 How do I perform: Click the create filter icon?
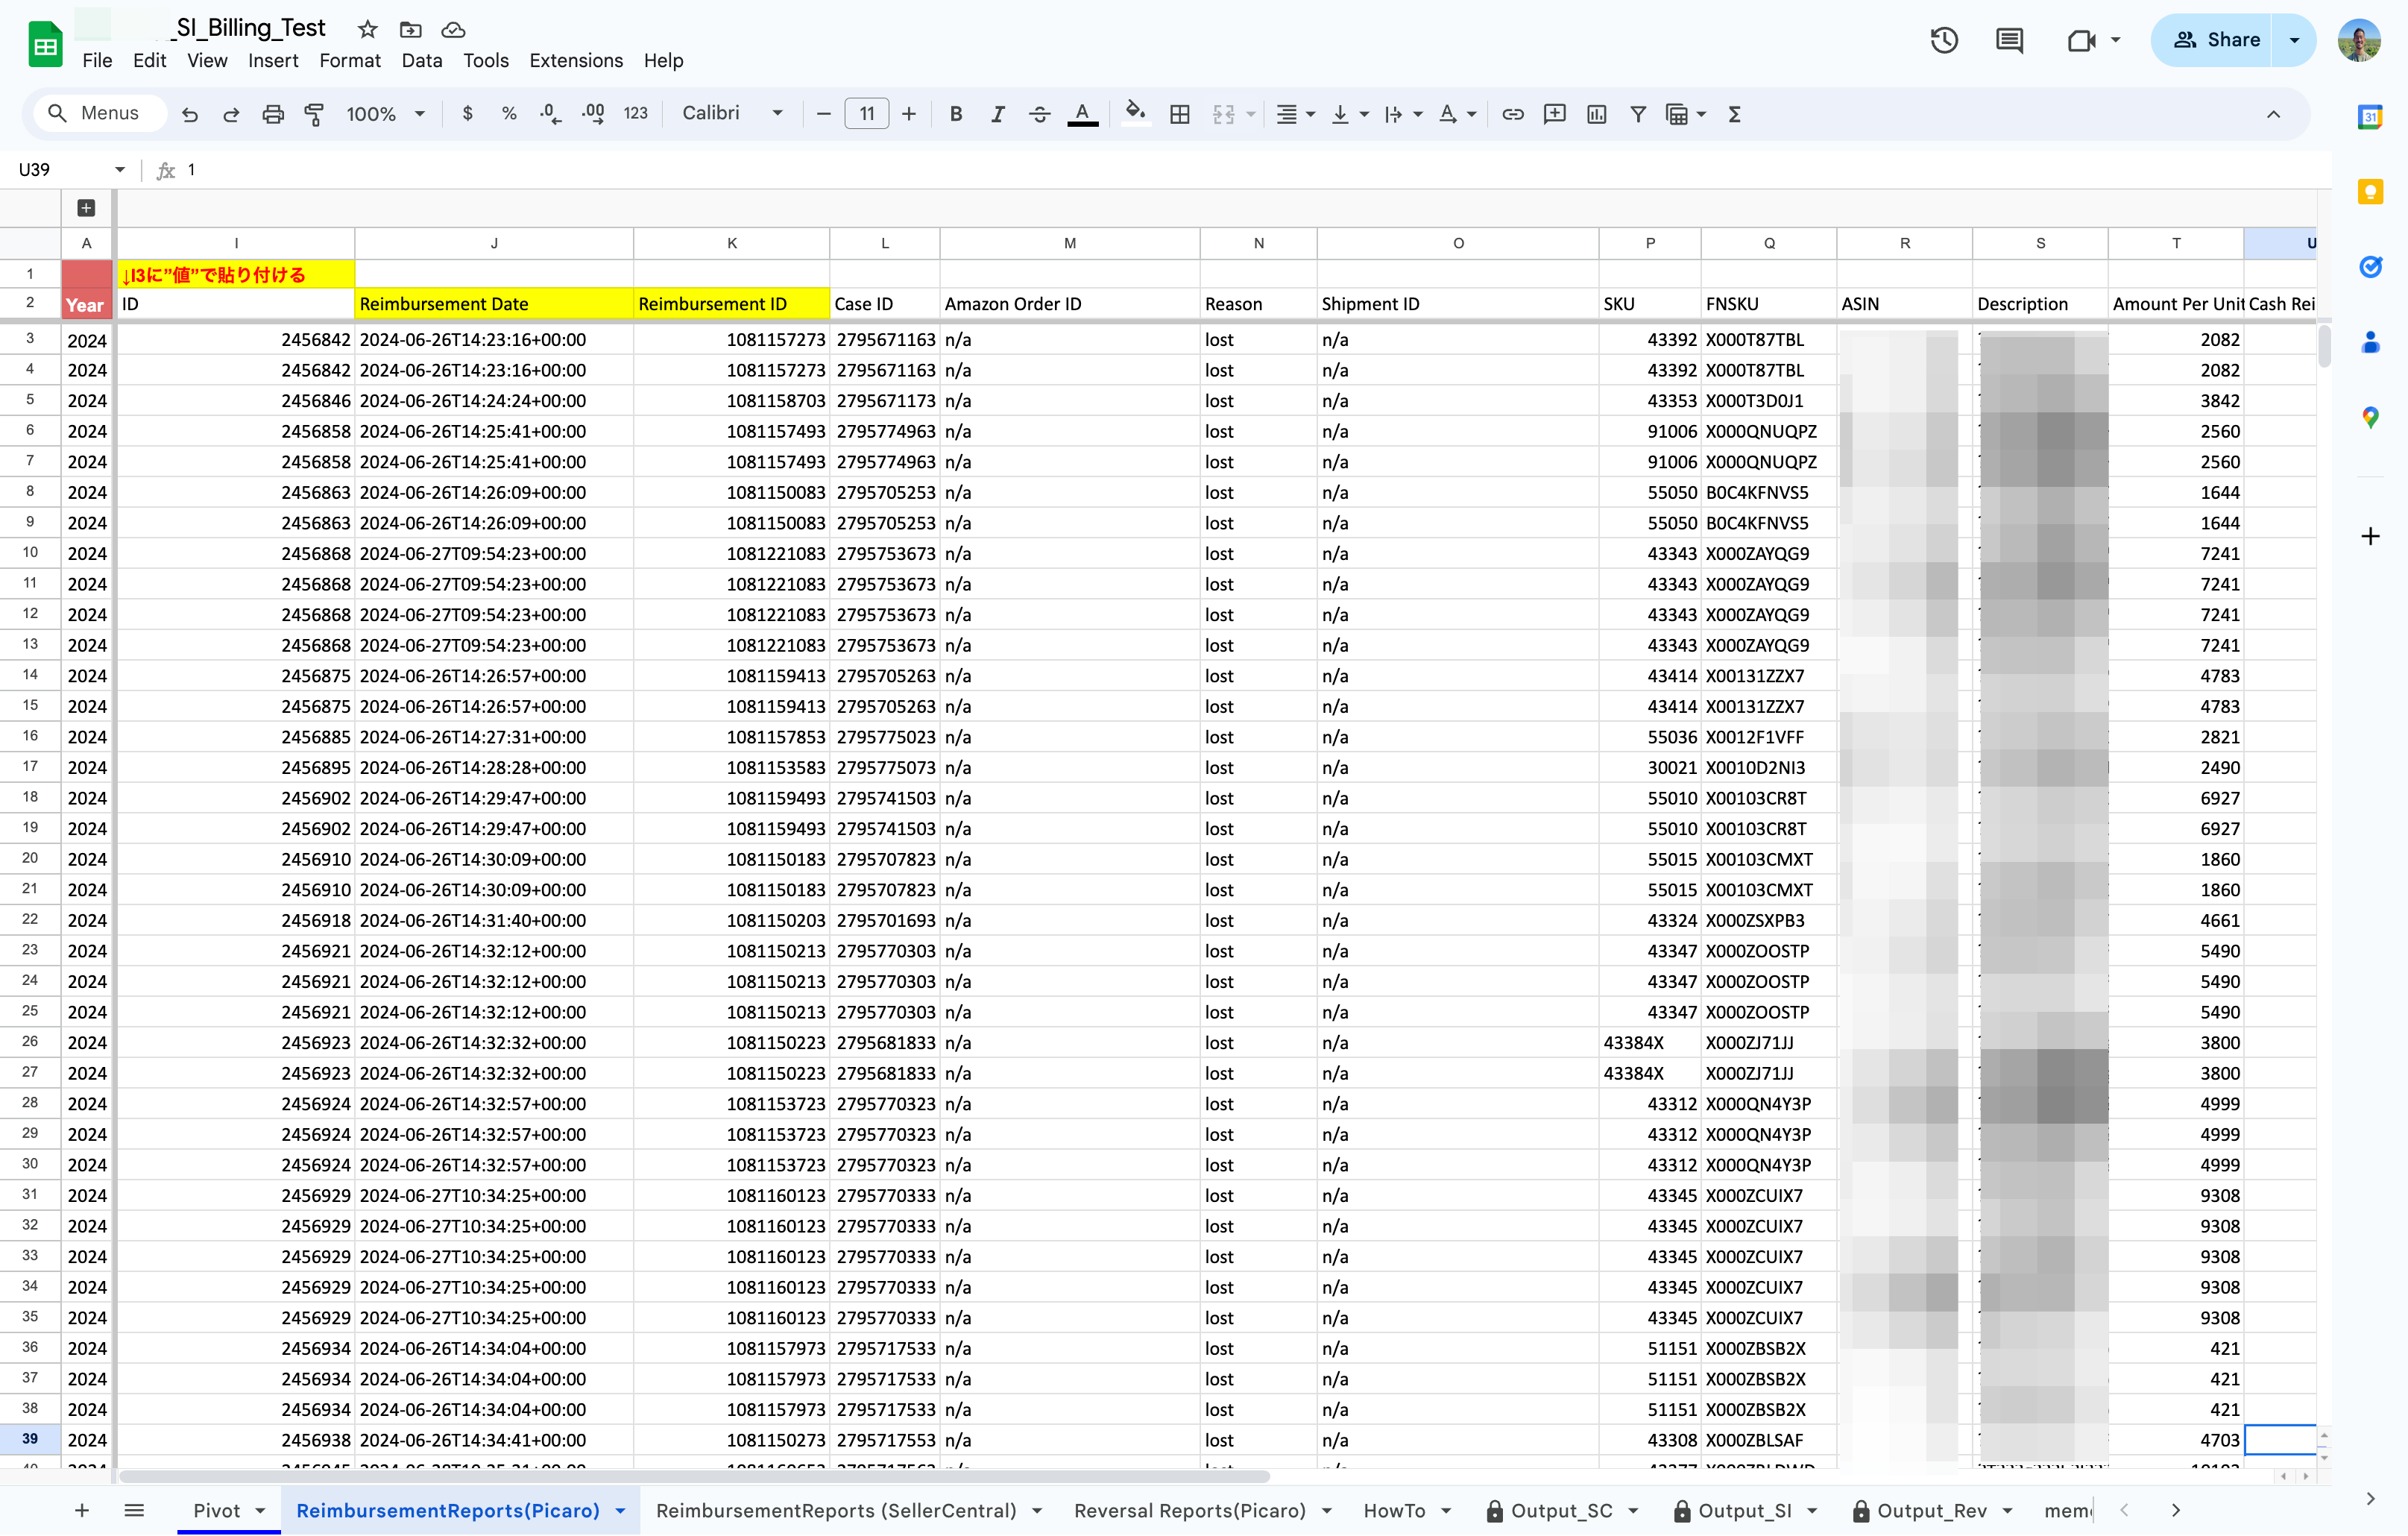[1638, 114]
